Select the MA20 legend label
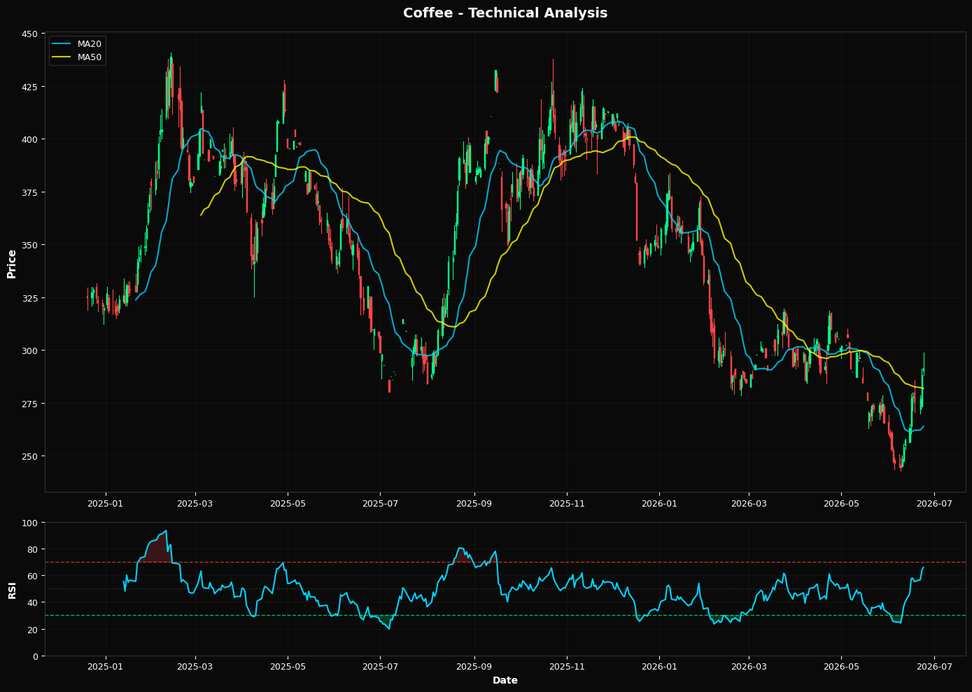 [x=89, y=44]
